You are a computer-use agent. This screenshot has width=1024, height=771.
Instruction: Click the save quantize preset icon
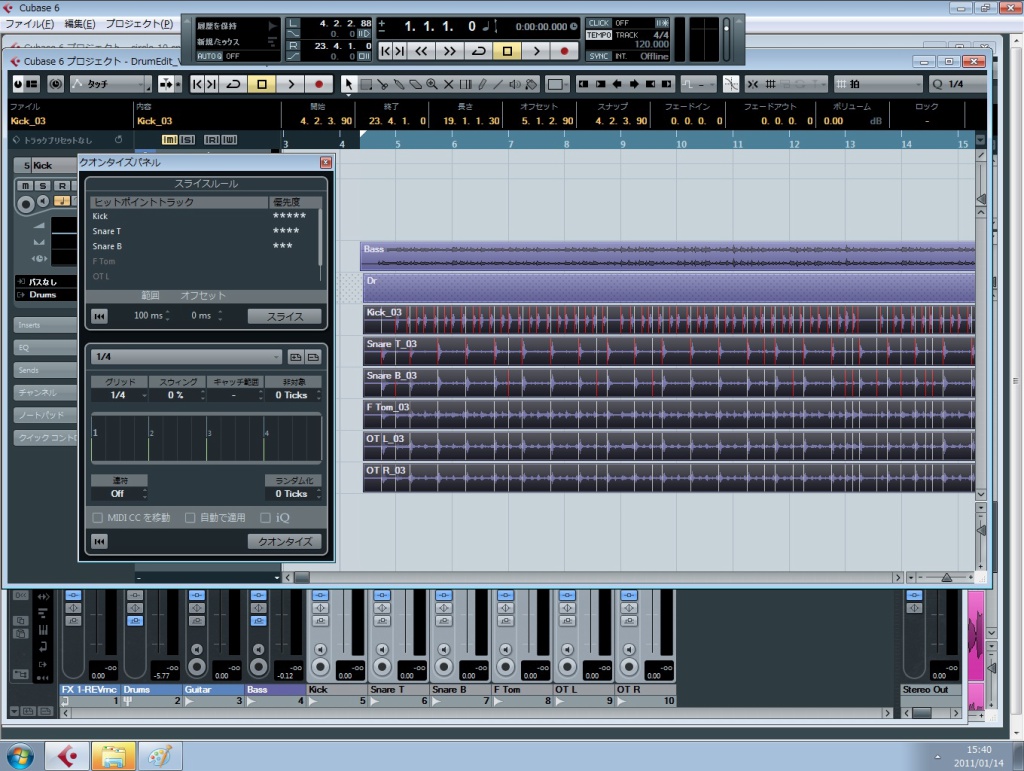pos(296,357)
